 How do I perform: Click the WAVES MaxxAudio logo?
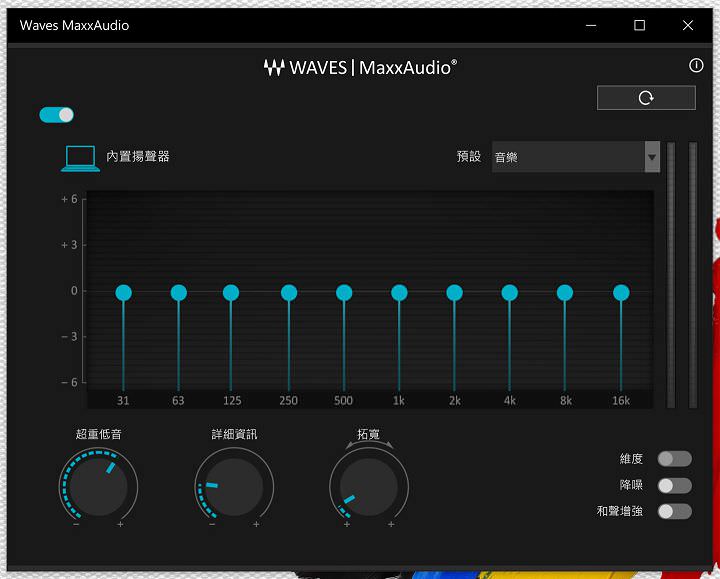pos(360,68)
